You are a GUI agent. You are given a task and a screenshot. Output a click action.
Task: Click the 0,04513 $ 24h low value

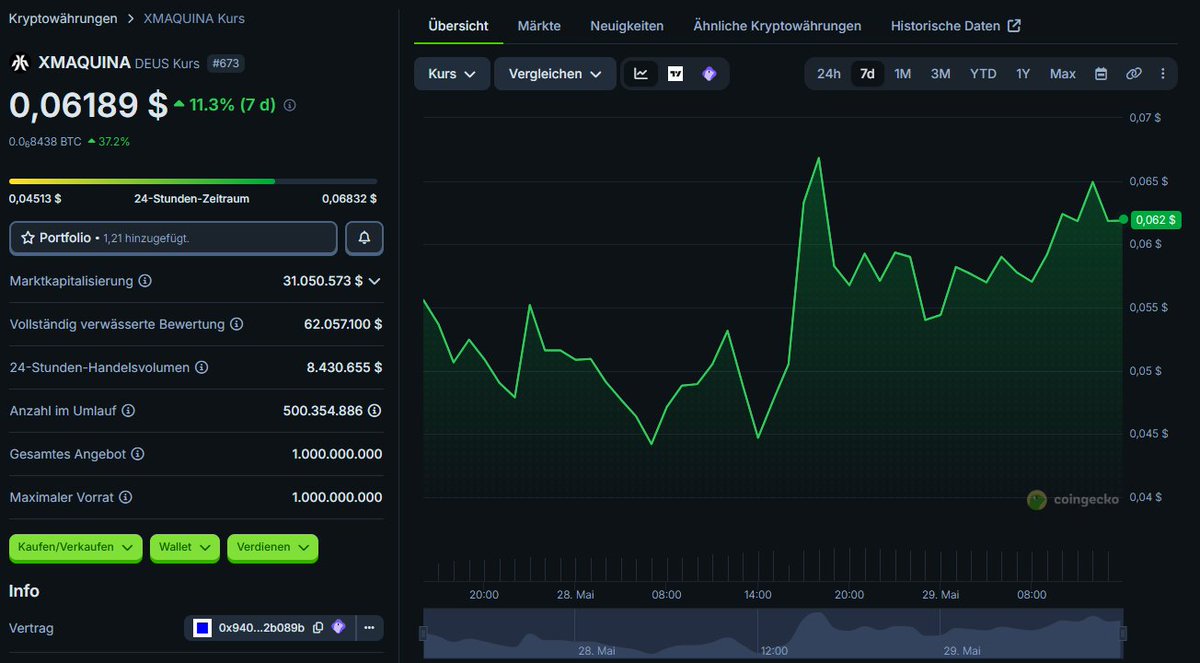tap(35, 198)
